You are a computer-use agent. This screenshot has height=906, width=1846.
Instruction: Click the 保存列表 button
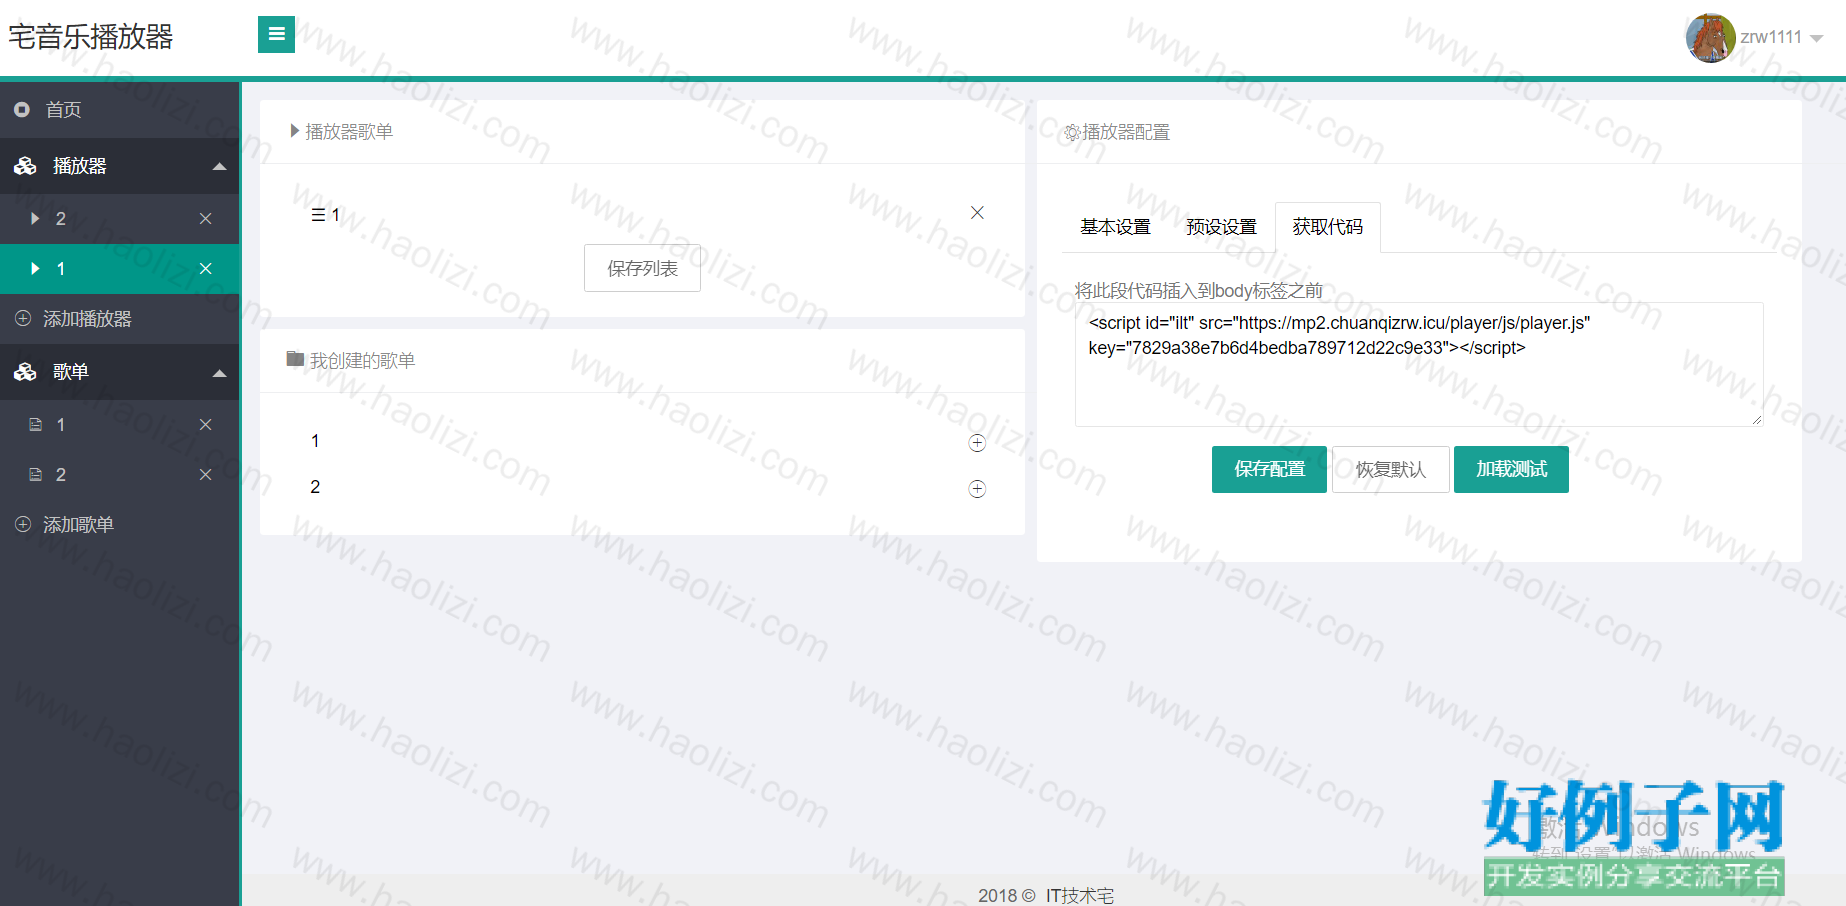[642, 268]
